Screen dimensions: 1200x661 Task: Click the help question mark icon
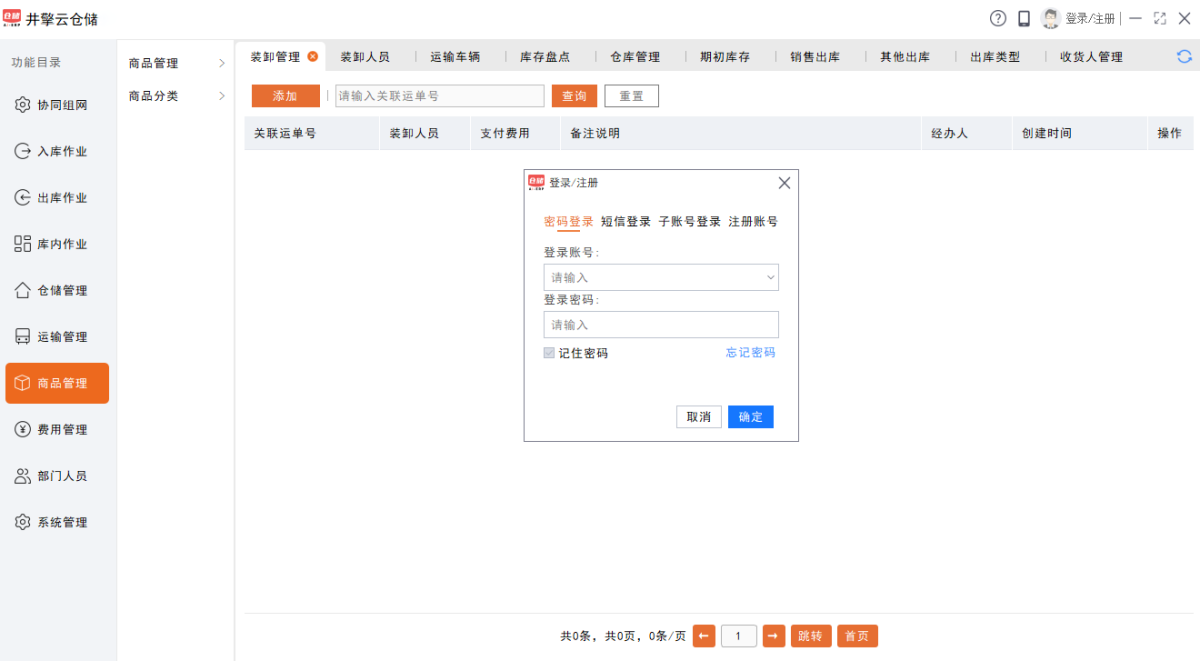tap(998, 18)
